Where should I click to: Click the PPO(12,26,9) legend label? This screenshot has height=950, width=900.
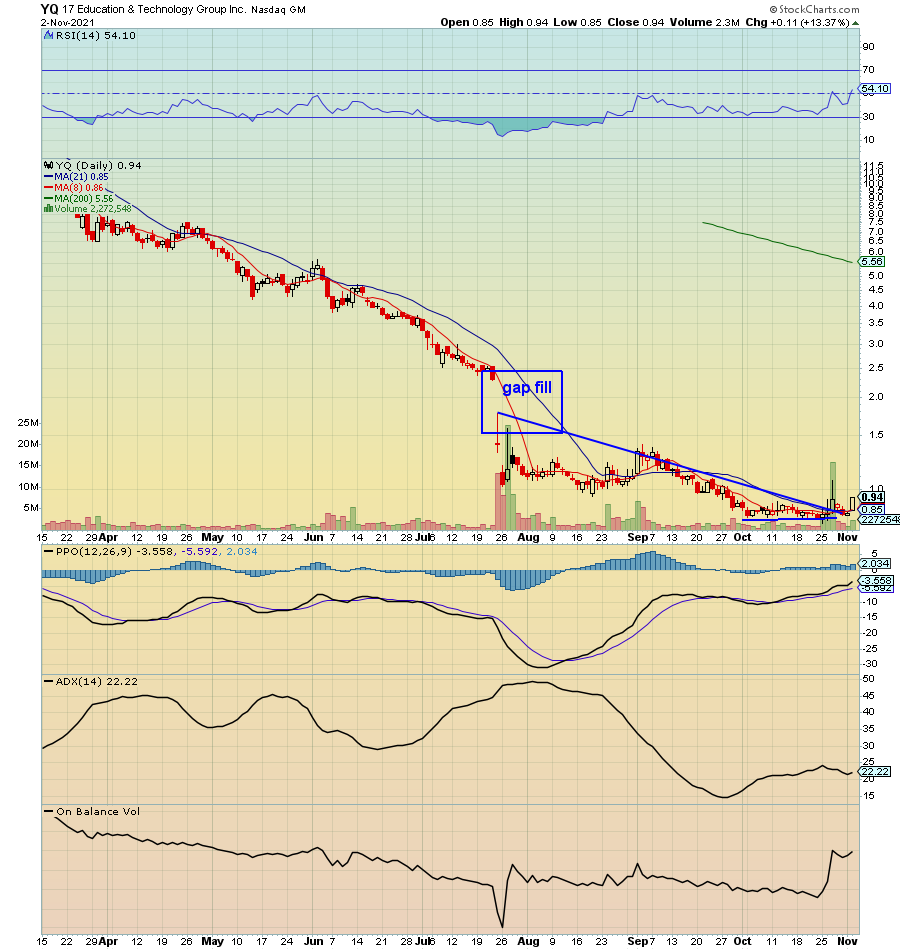95,551
